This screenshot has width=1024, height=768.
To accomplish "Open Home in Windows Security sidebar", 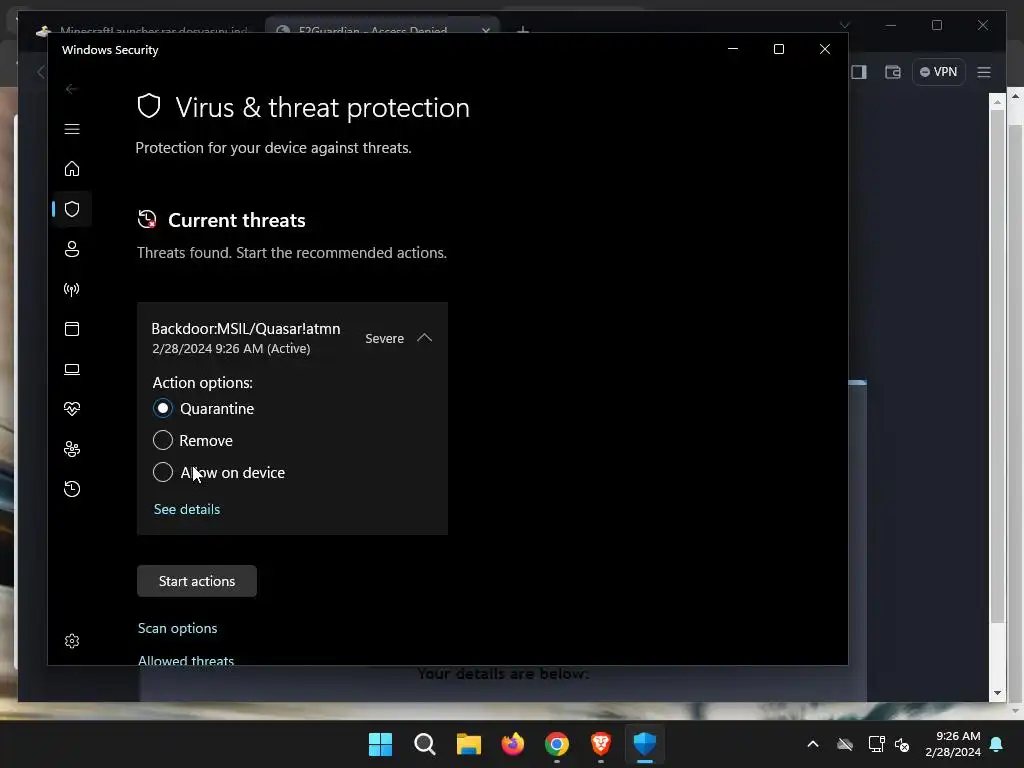I will [72, 169].
